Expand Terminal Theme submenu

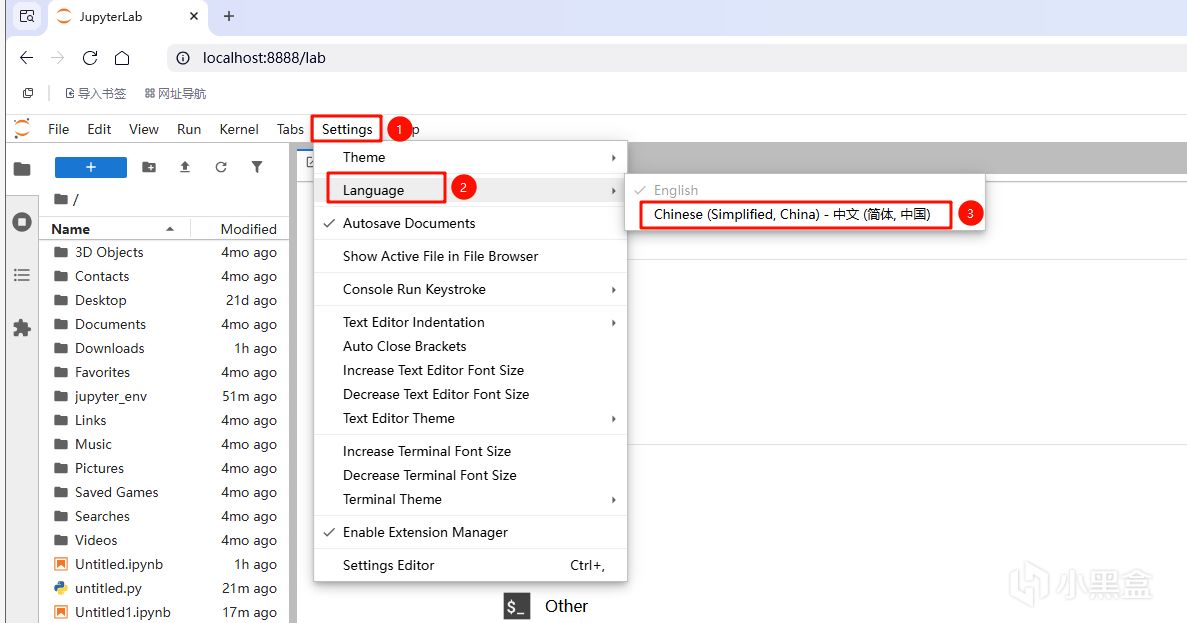click(x=470, y=499)
